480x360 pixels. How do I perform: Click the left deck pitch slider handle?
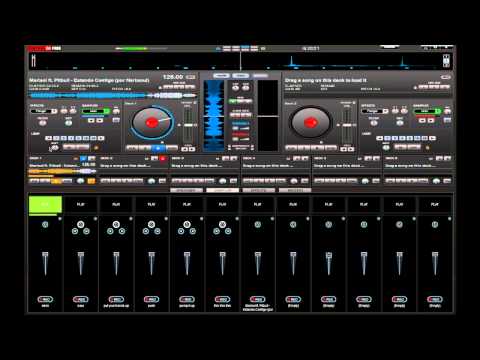pos(188,125)
